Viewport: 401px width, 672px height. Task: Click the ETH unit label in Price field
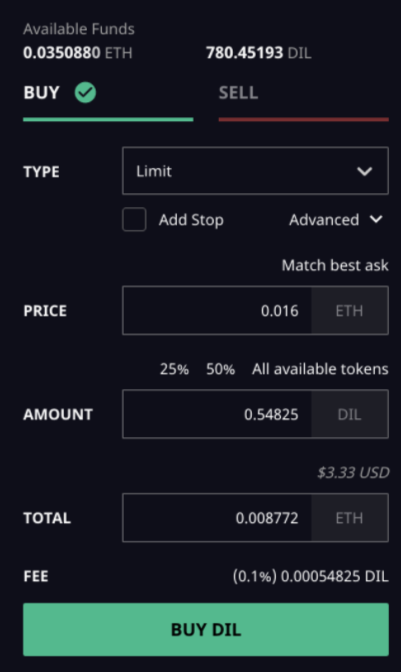pyautogui.click(x=349, y=310)
